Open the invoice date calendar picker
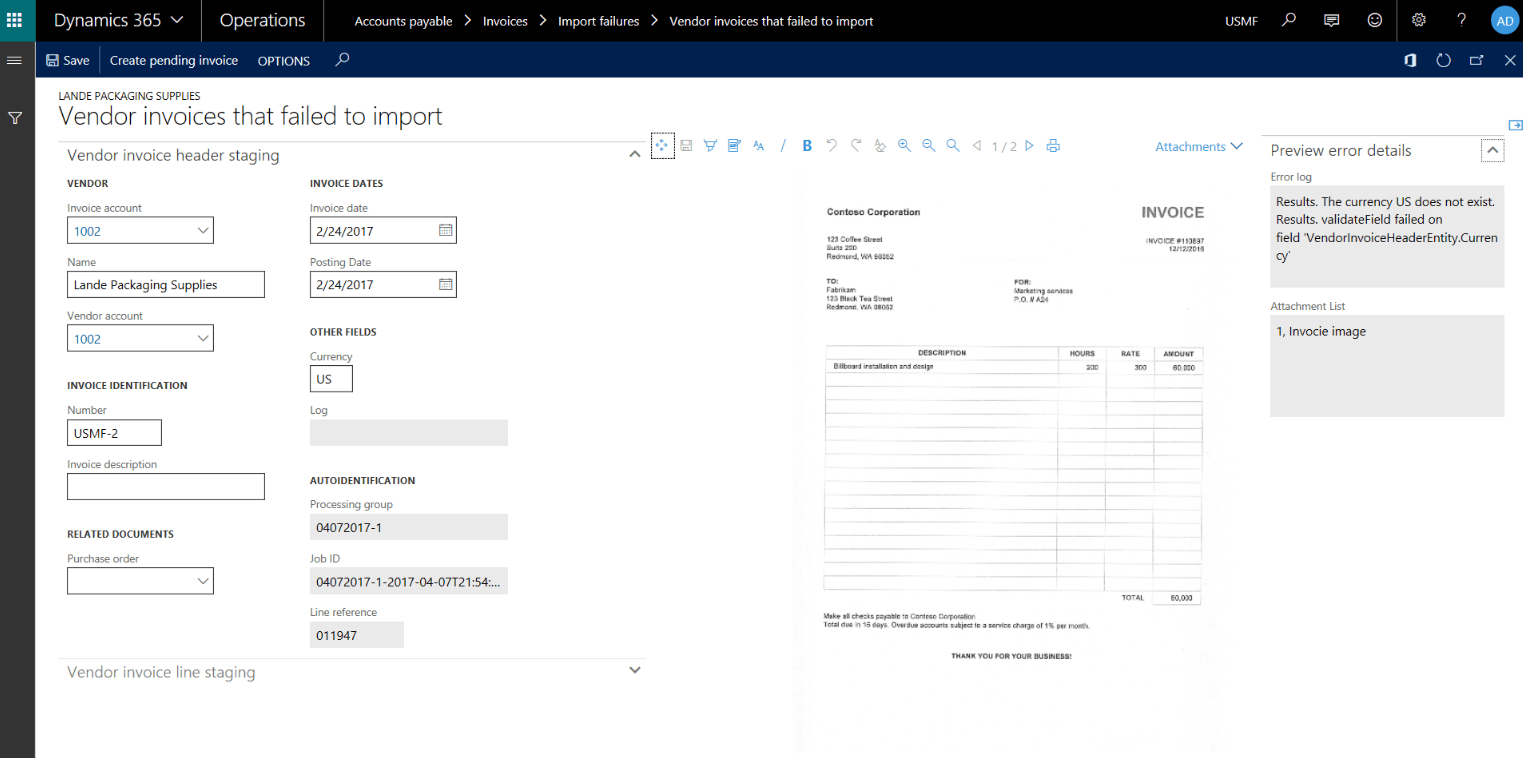This screenshot has width=1523, height=758. [x=445, y=230]
